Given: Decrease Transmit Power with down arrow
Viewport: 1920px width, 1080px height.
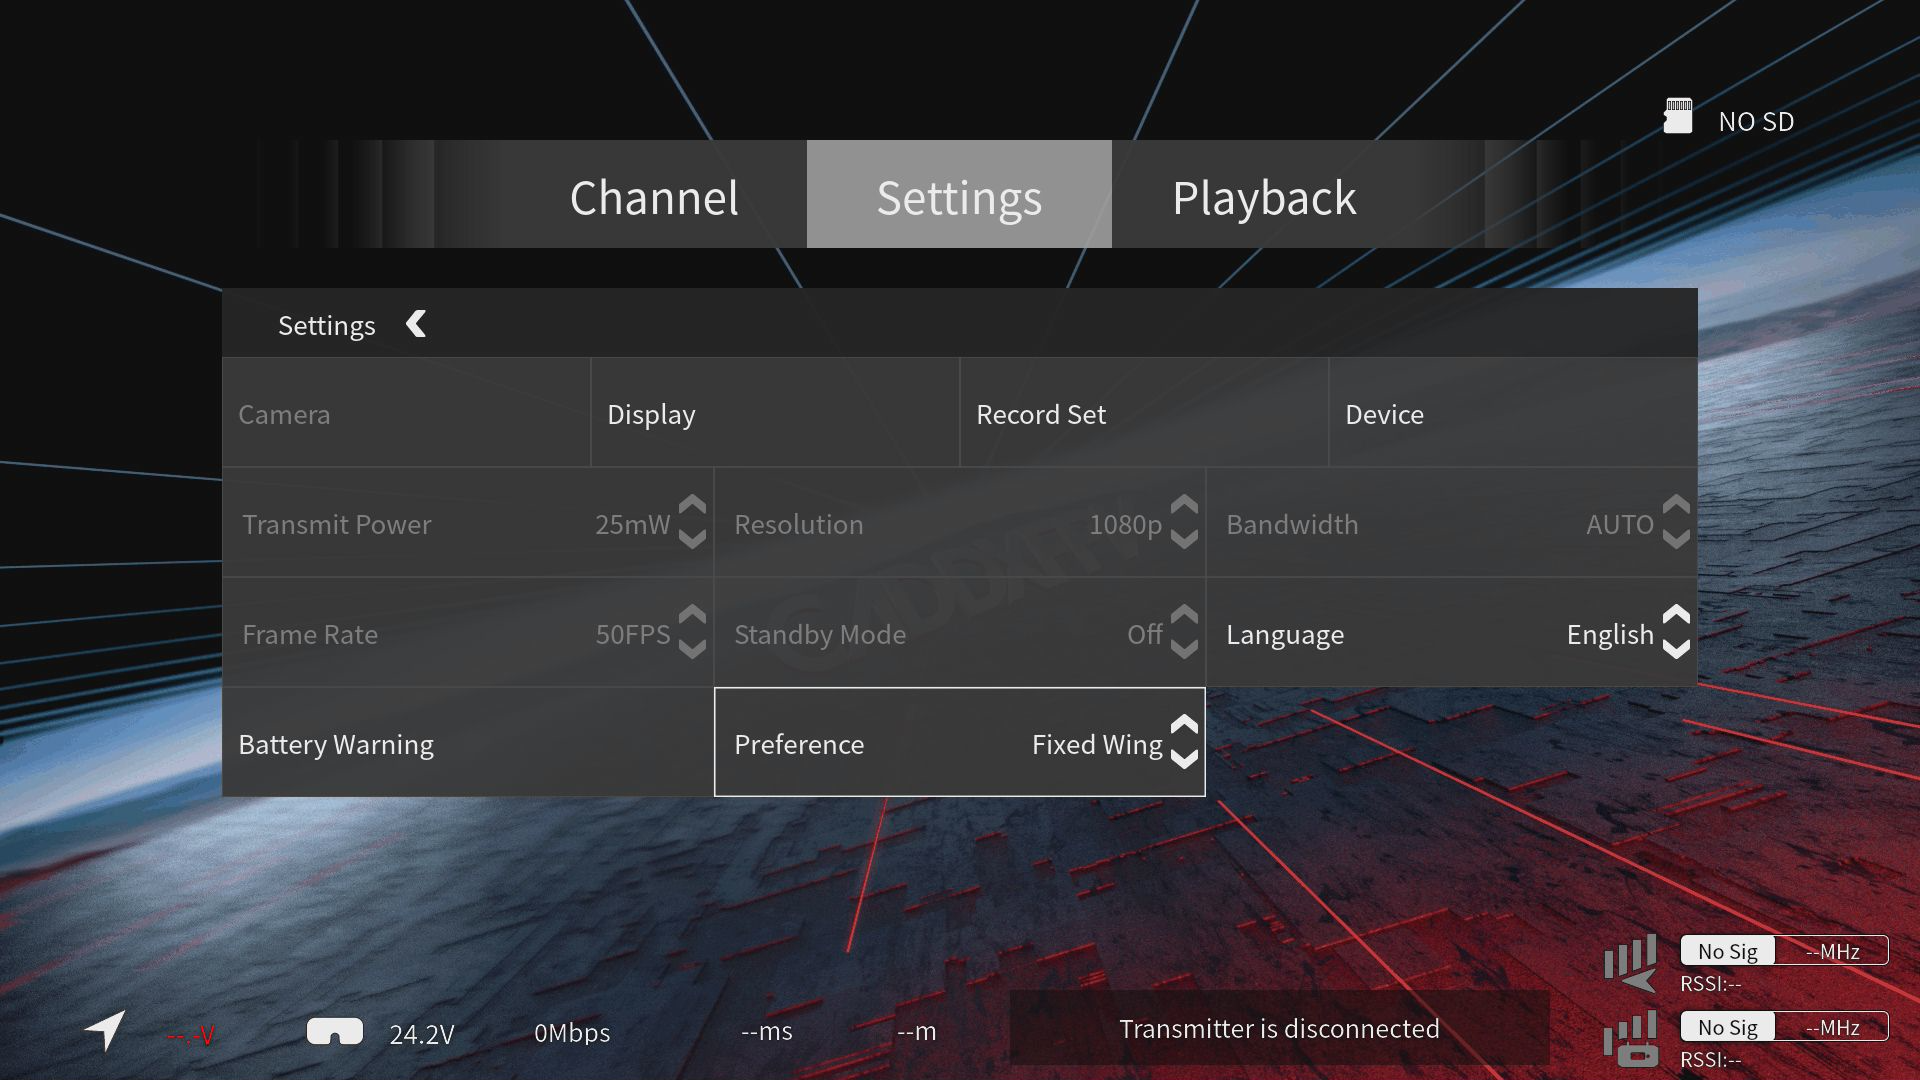Looking at the screenshot, I should [692, 539].
